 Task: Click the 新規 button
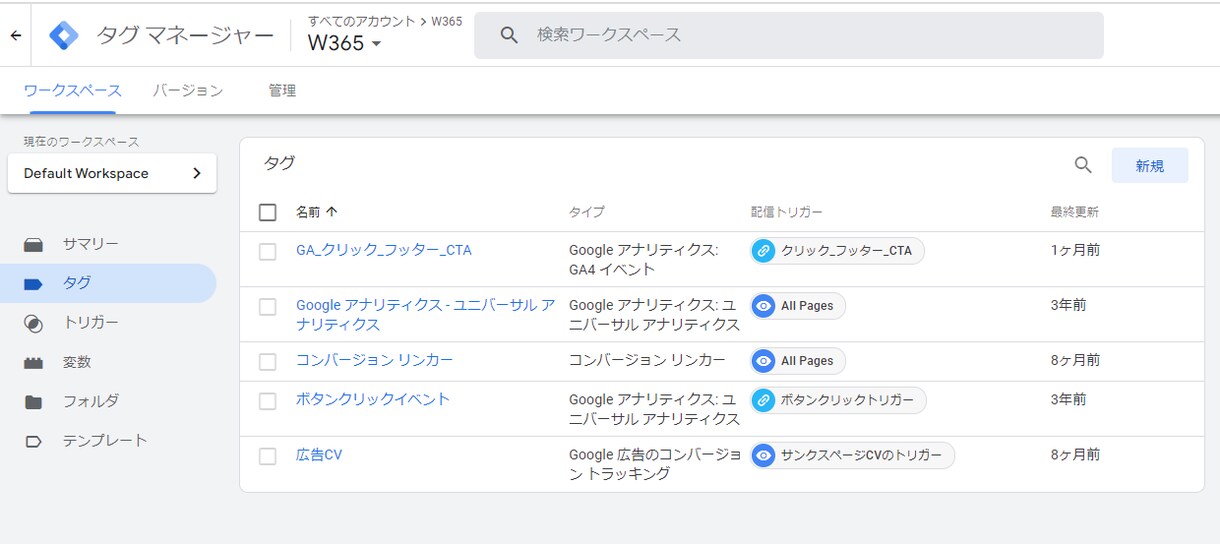[x=1150, y=166]
